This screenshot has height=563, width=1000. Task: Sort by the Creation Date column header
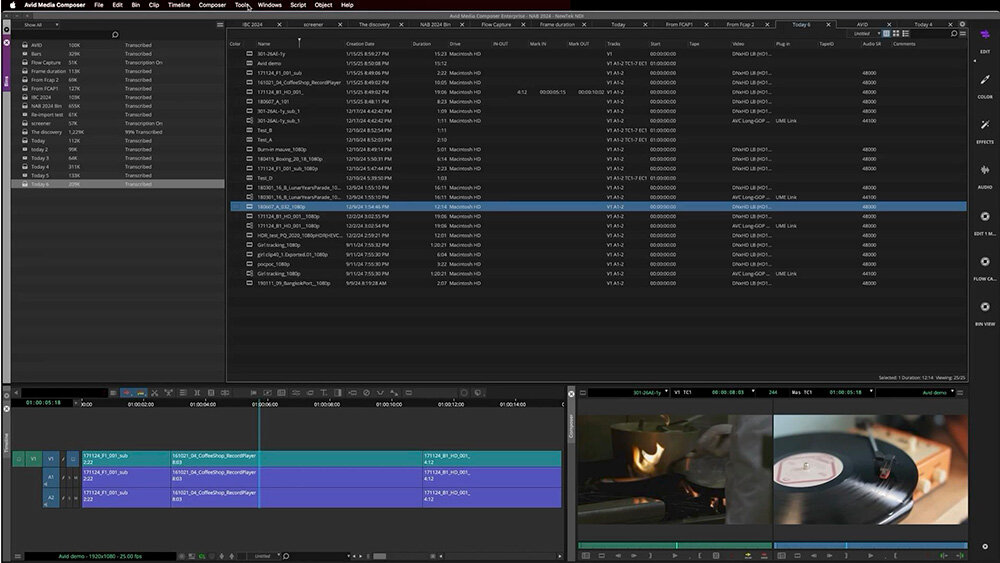click(x=360, y=44)
